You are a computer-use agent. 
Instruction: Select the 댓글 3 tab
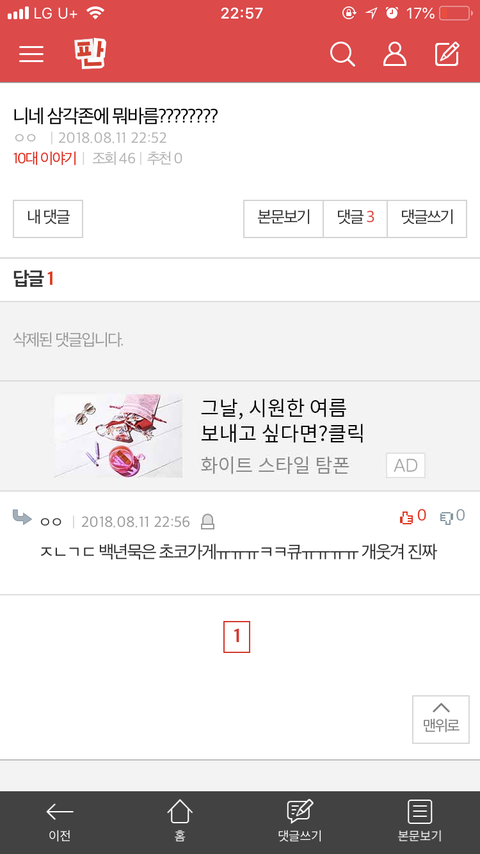click(x=355, y=219)
